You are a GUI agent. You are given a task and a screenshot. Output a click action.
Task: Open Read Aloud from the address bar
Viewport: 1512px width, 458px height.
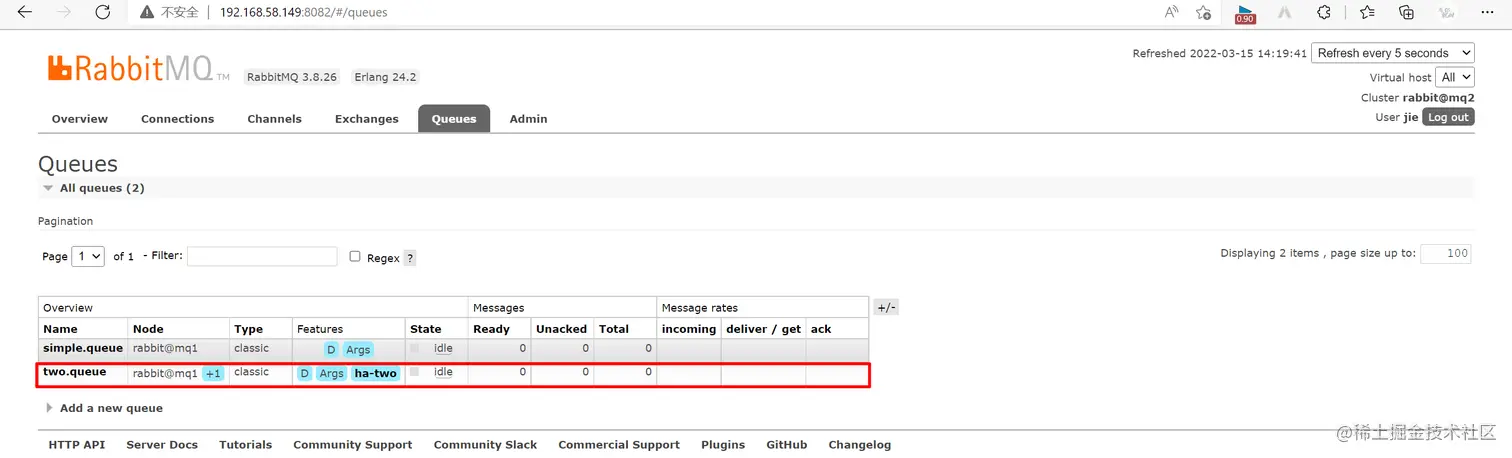tap(1171, 12)
